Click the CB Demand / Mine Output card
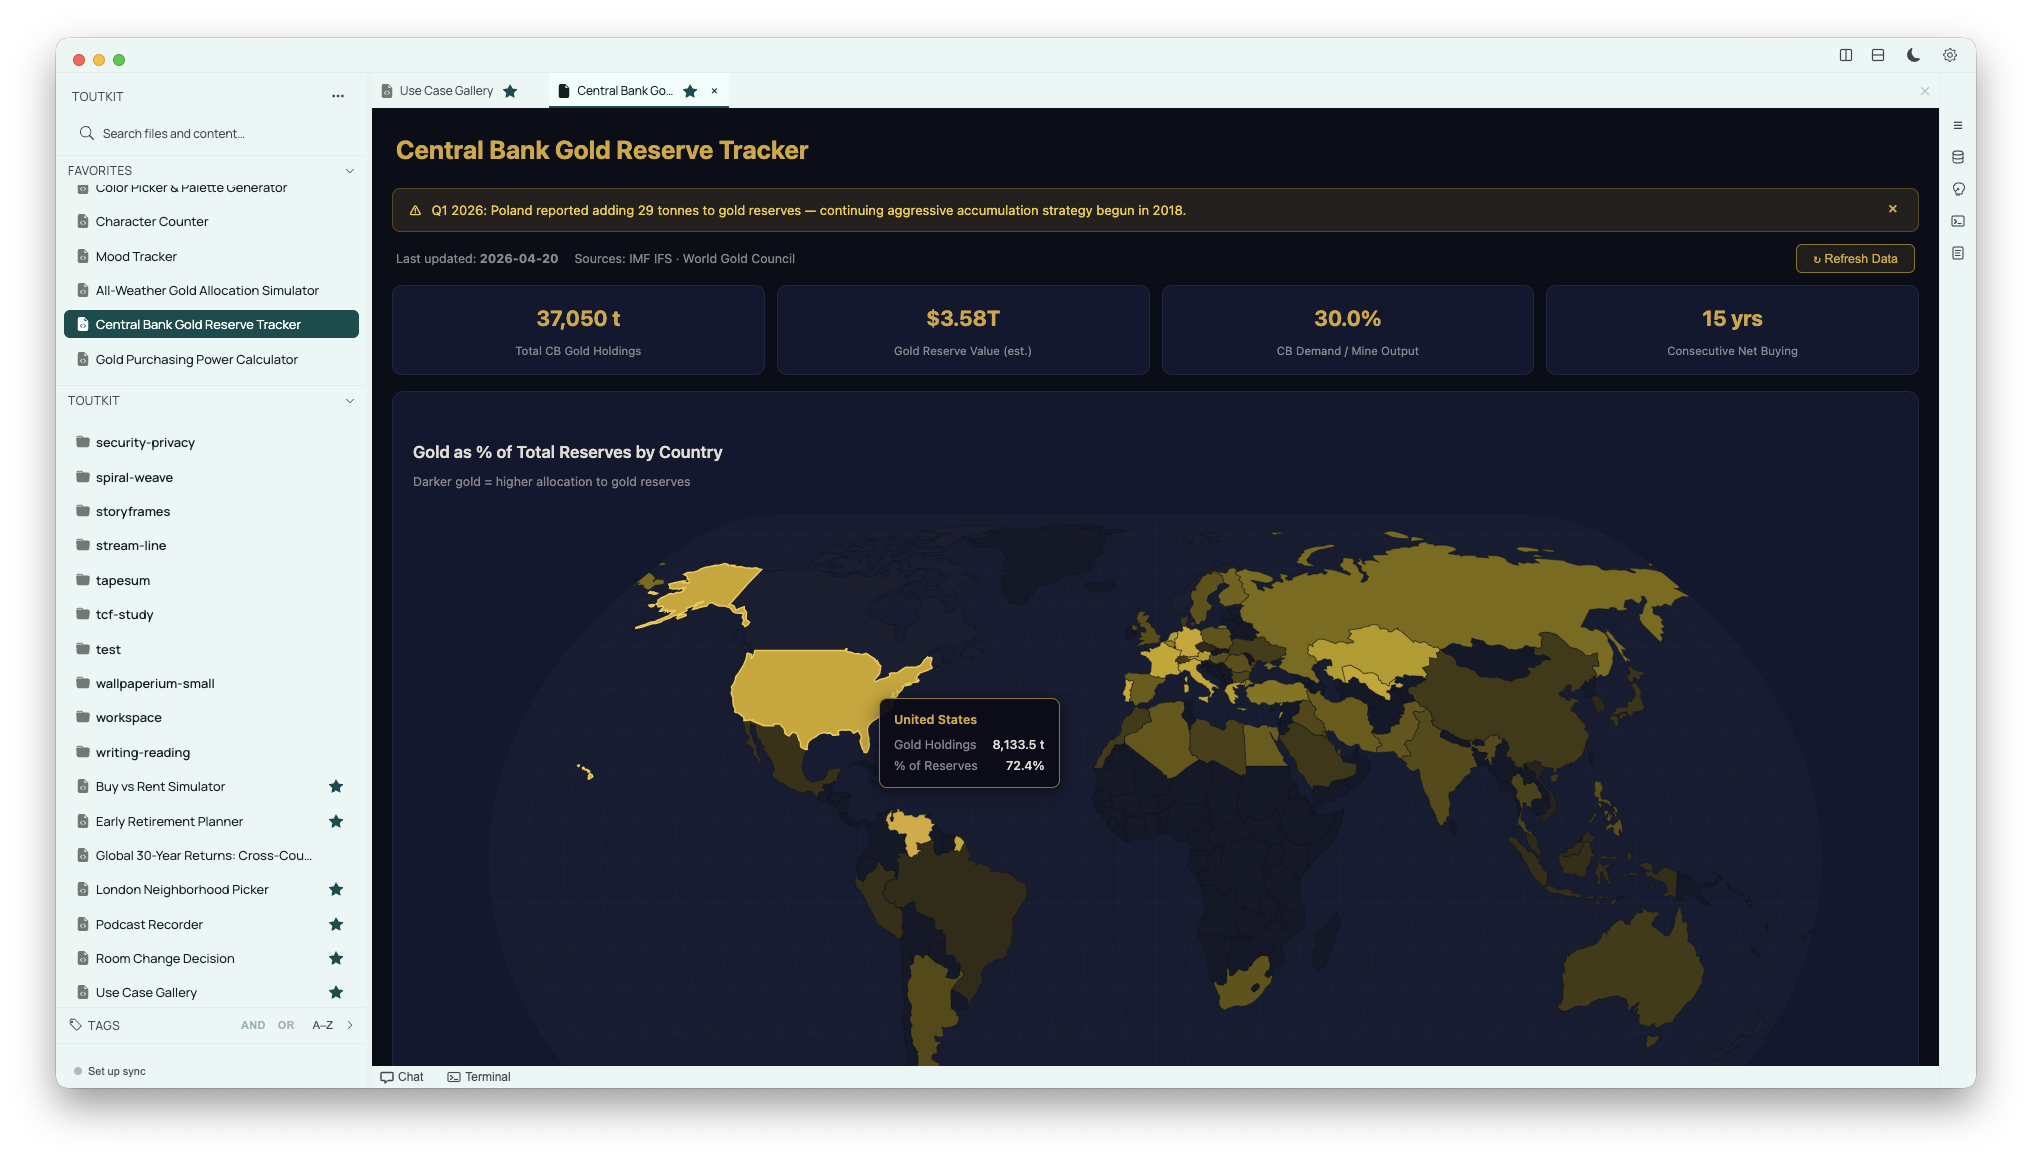The image size is (2032, 1162). [x=1348, y=330]
